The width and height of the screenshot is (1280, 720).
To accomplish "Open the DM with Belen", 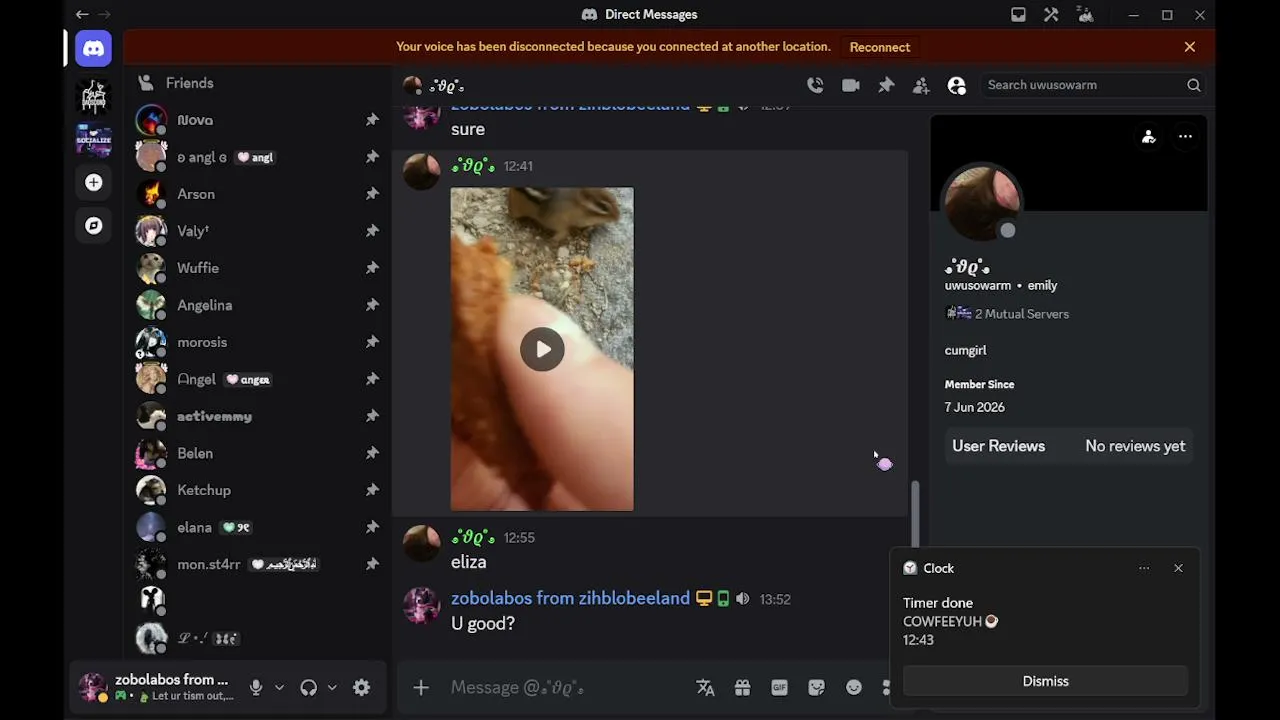I will 258,453.
